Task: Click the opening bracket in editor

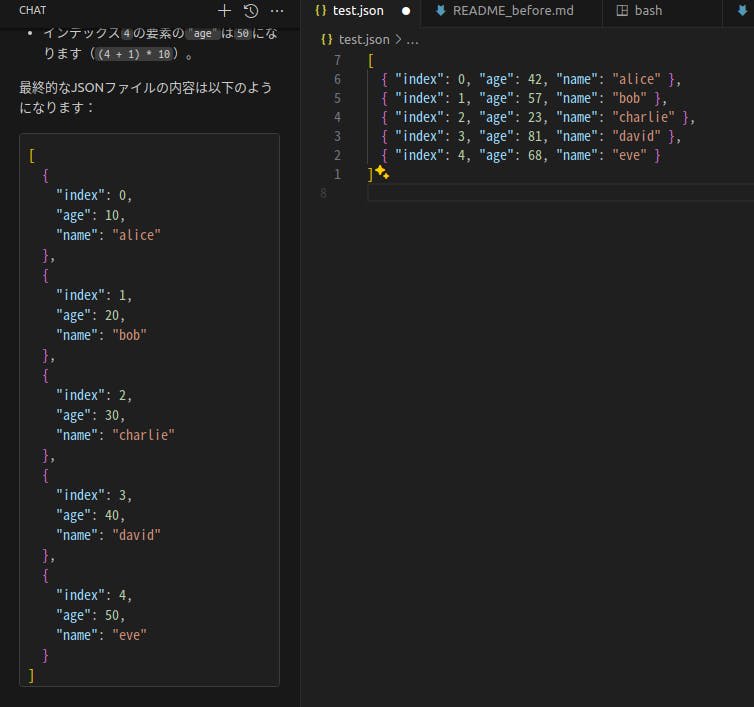Action: [370, 61]
